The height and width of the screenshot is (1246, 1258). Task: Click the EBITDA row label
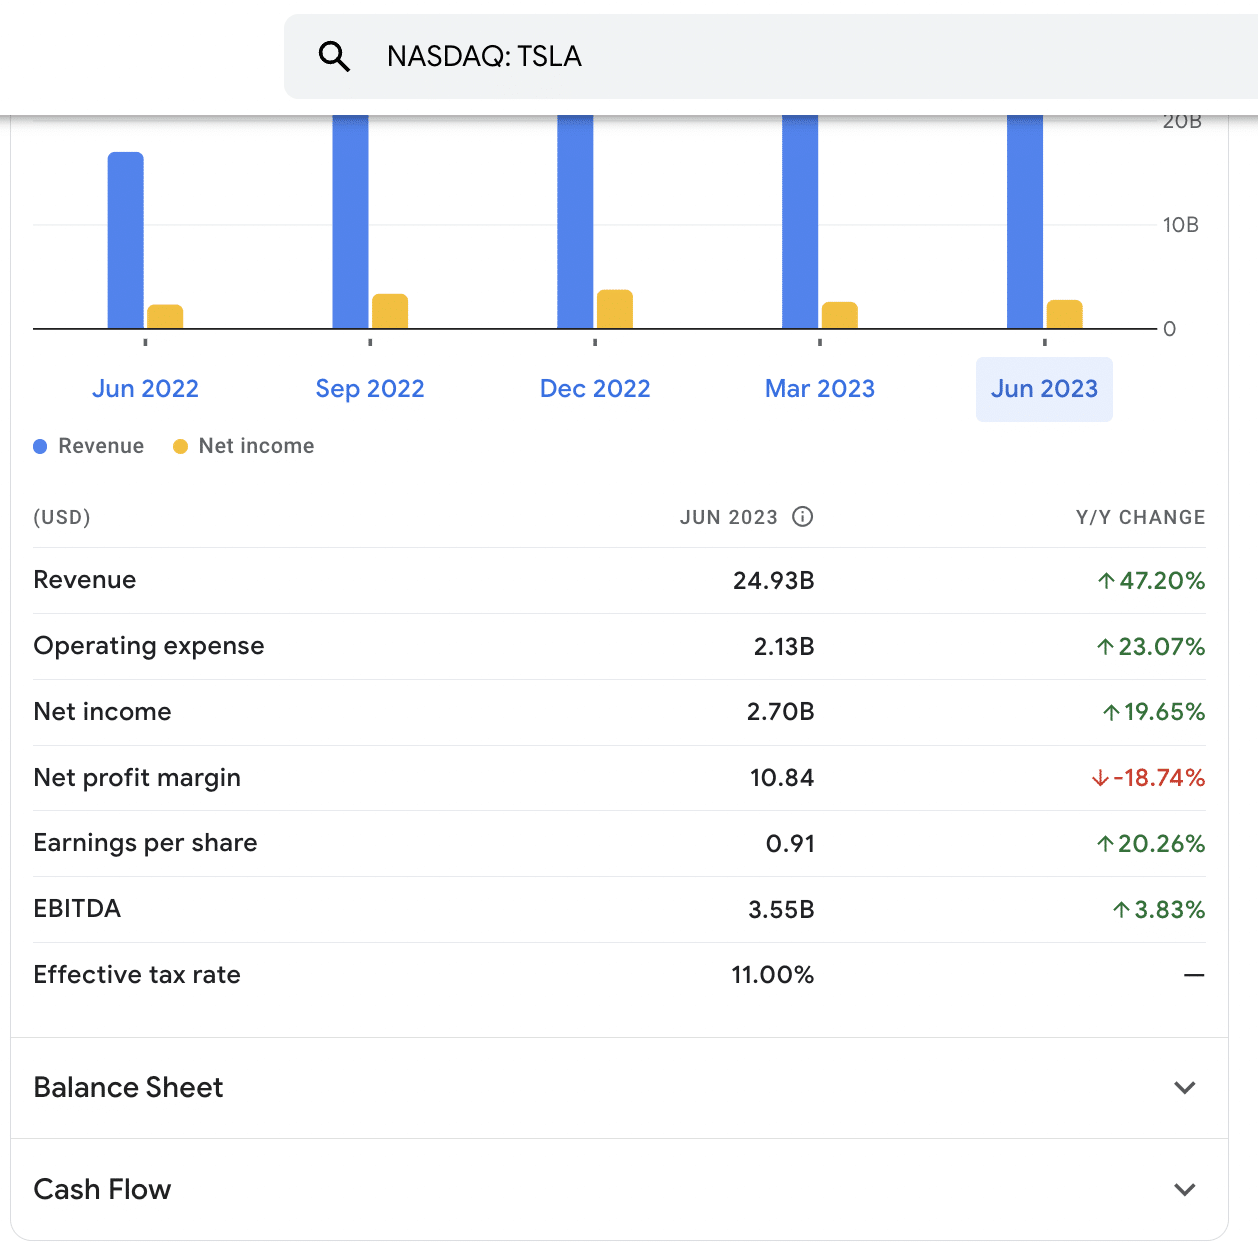tap(77, 909)
